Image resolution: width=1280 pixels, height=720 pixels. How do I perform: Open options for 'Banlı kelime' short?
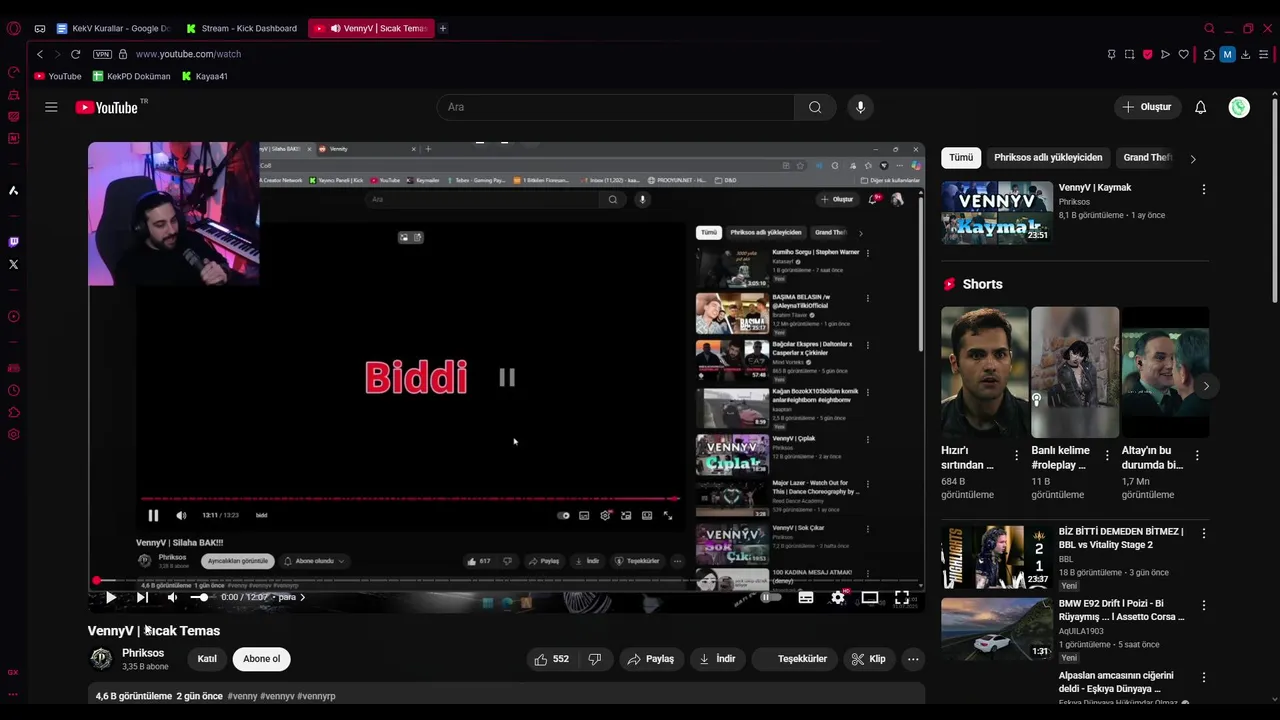coord(1107,455)
